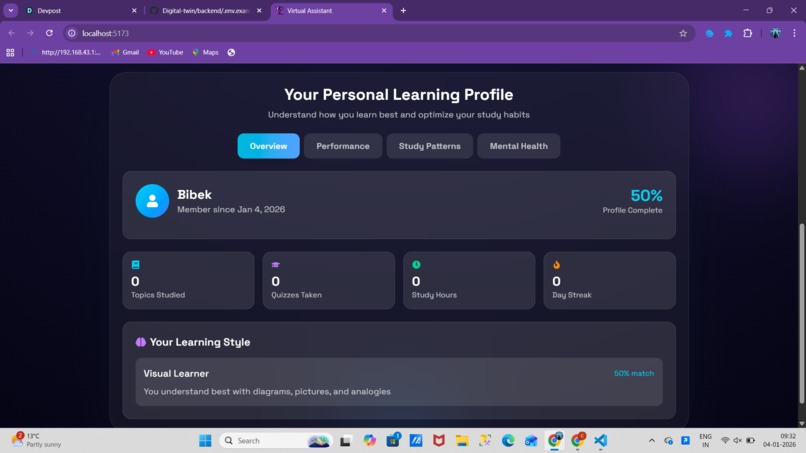Close the Devpost browser tab
Image resolution: width=806 pixels, height=453 pixels.
(x=134, y=10)
